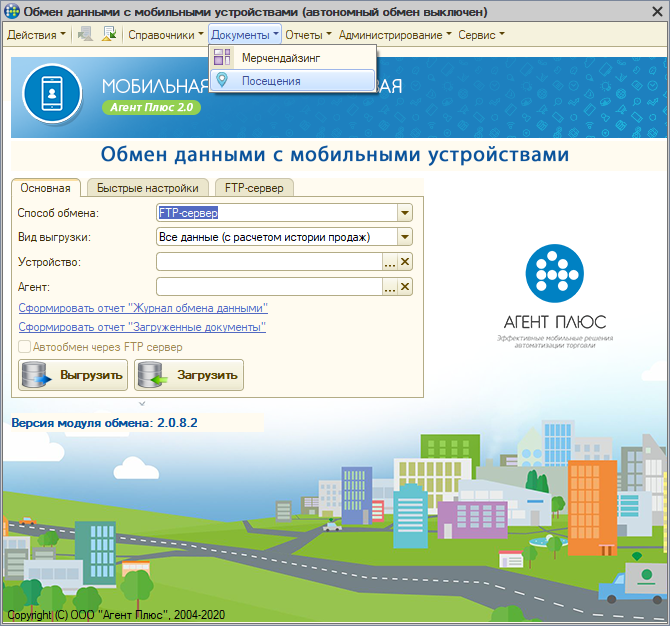Image resolution: width=670 pixels, height=626 pixels.
Task: Collapse panel using small chevron below form
Action: (x=142, y=403)
